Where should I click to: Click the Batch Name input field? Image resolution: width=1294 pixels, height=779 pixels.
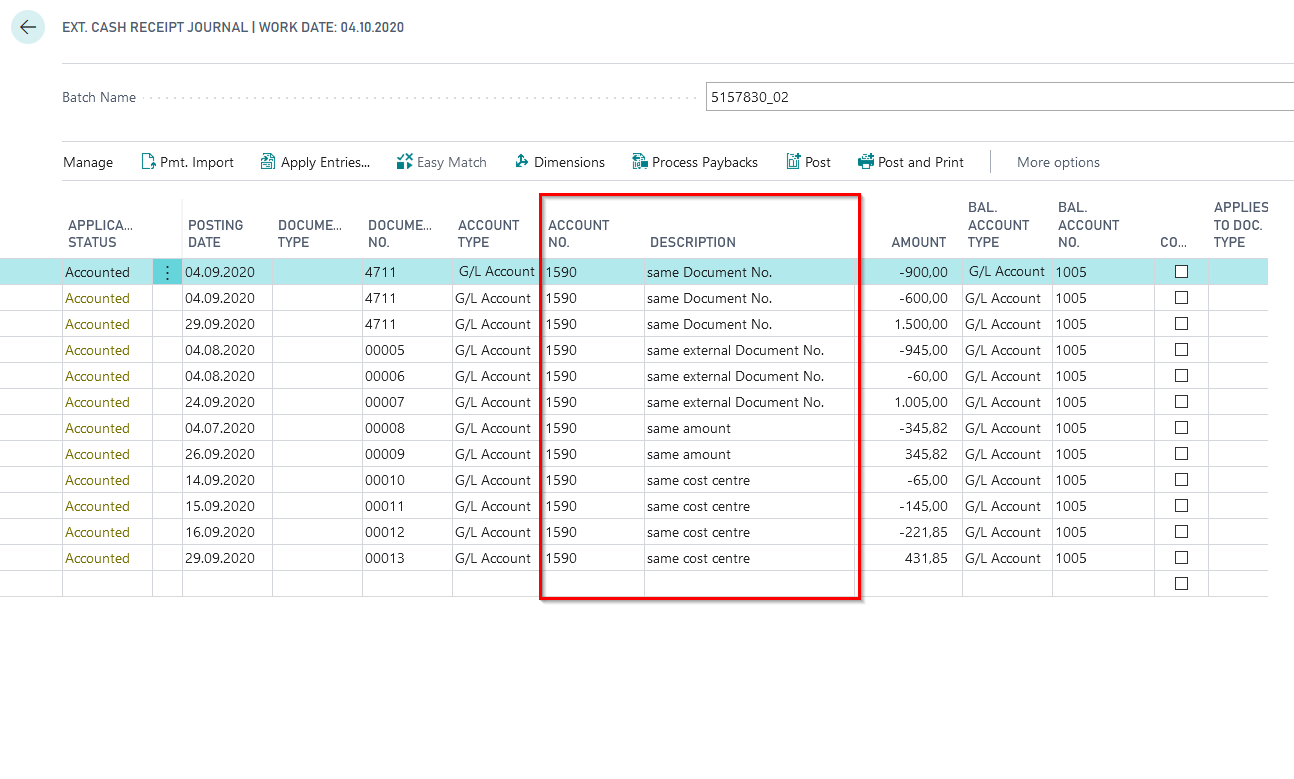(x=998, y=97)
